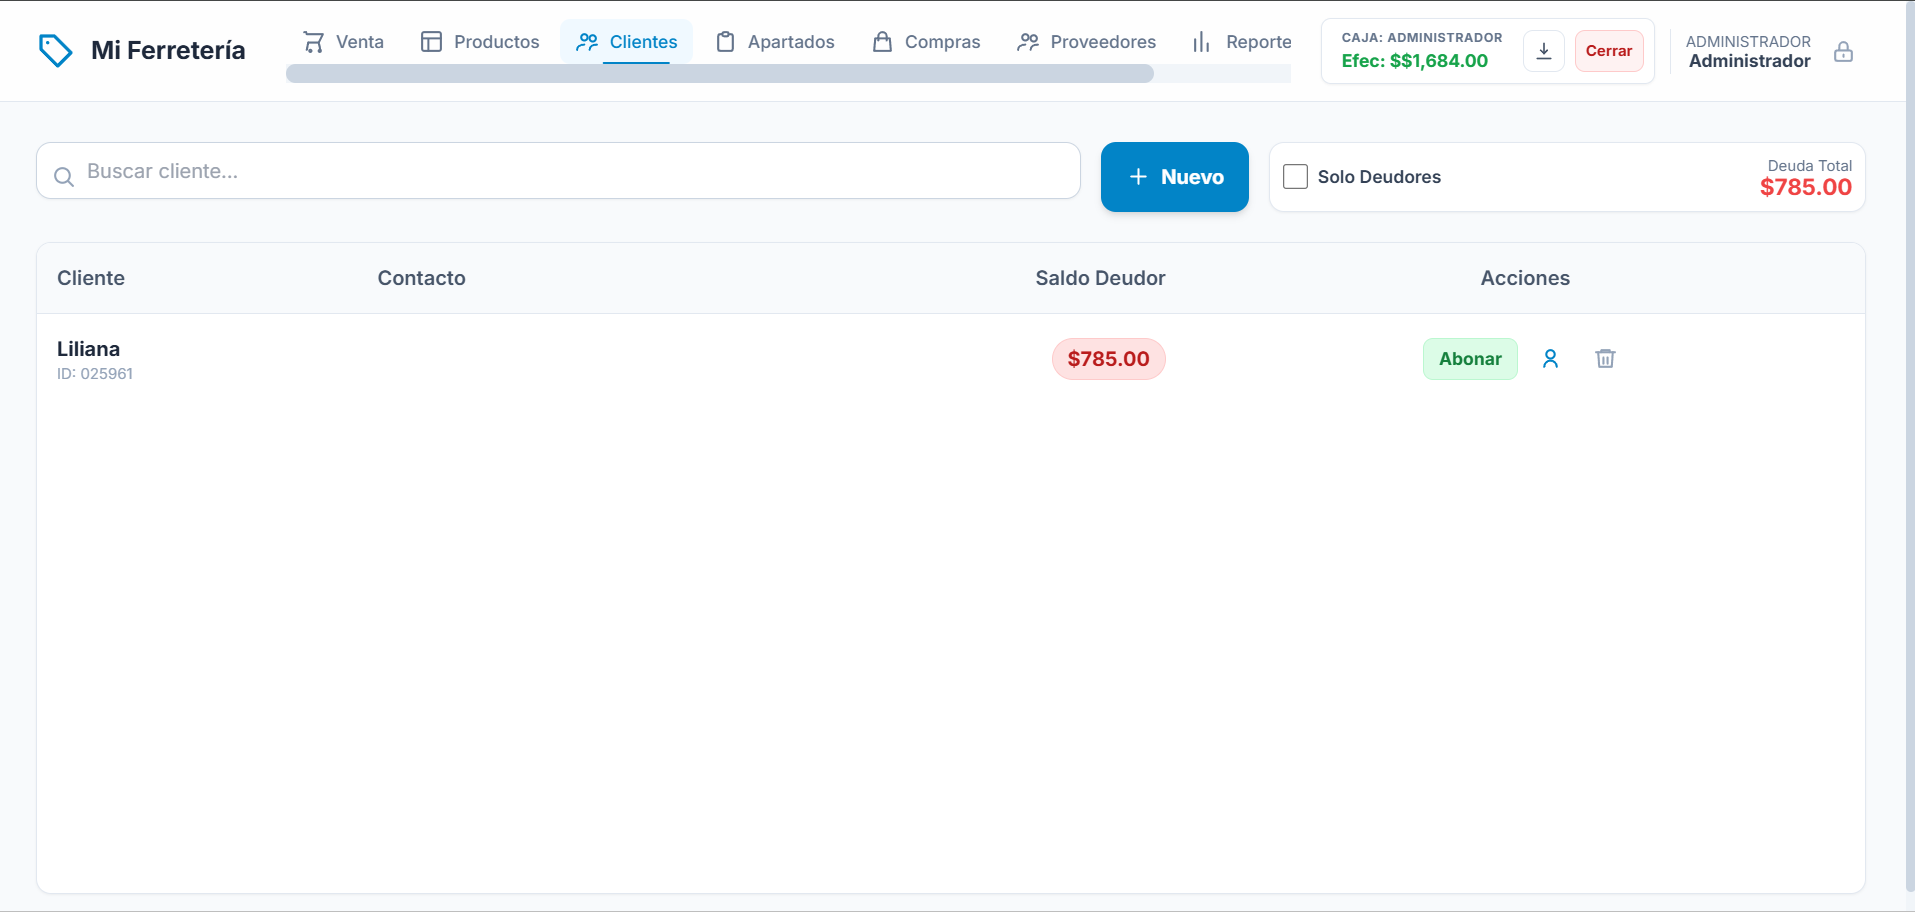Go to the Apartados tab
The height and width of the screenshot is (912, 1915).
click(x=775, y=42)
